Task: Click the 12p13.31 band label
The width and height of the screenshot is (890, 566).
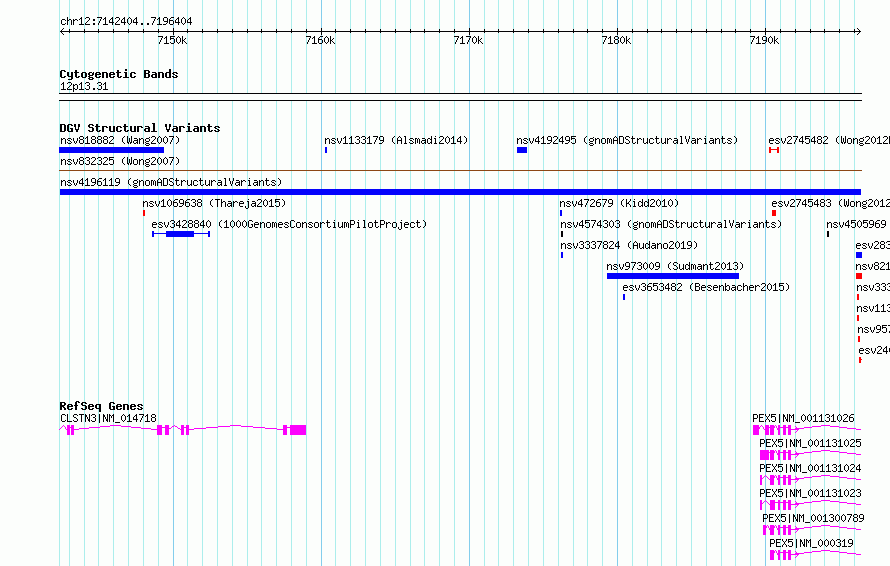Action: (x=84, y=86)
